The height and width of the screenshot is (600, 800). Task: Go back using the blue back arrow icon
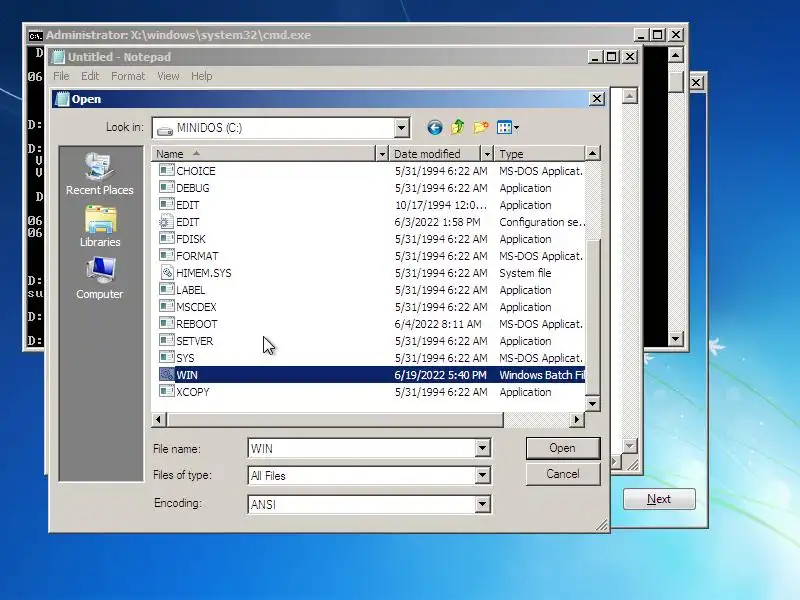[435, 127]
